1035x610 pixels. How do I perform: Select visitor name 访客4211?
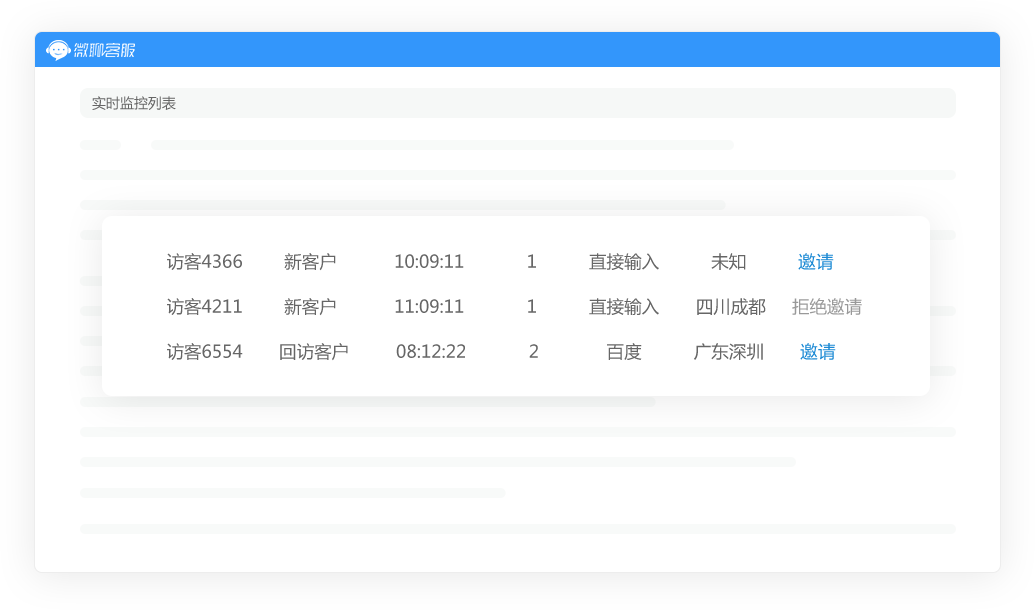(x=204, y=307)
